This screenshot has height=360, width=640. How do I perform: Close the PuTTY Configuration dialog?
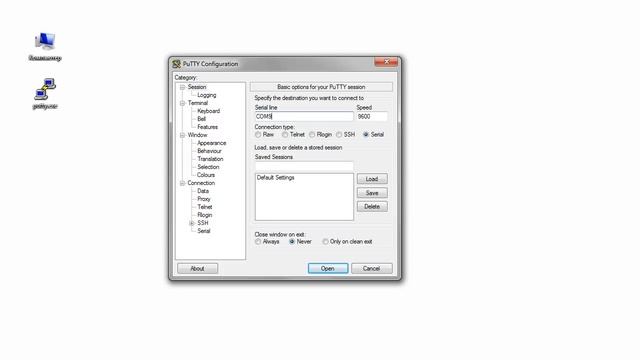(x=386, y=62)
